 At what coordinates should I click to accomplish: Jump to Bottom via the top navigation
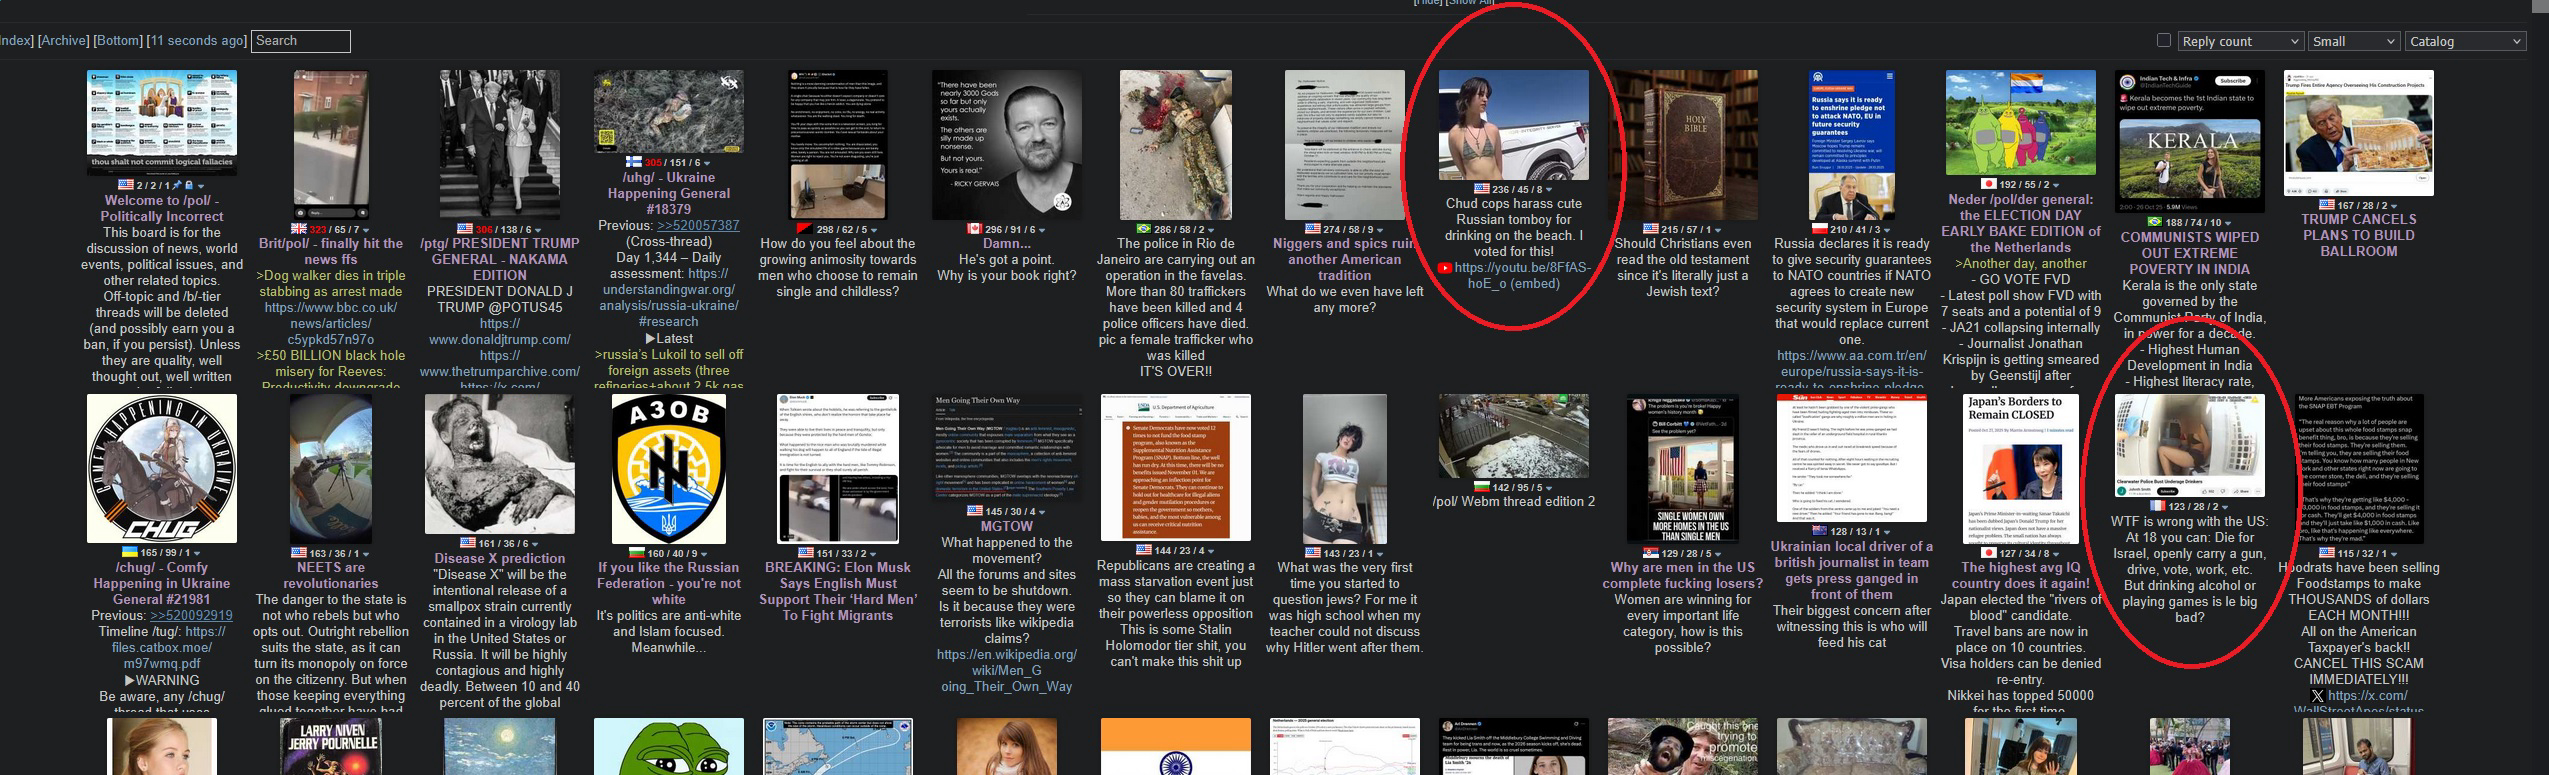(x=118, y=41)
